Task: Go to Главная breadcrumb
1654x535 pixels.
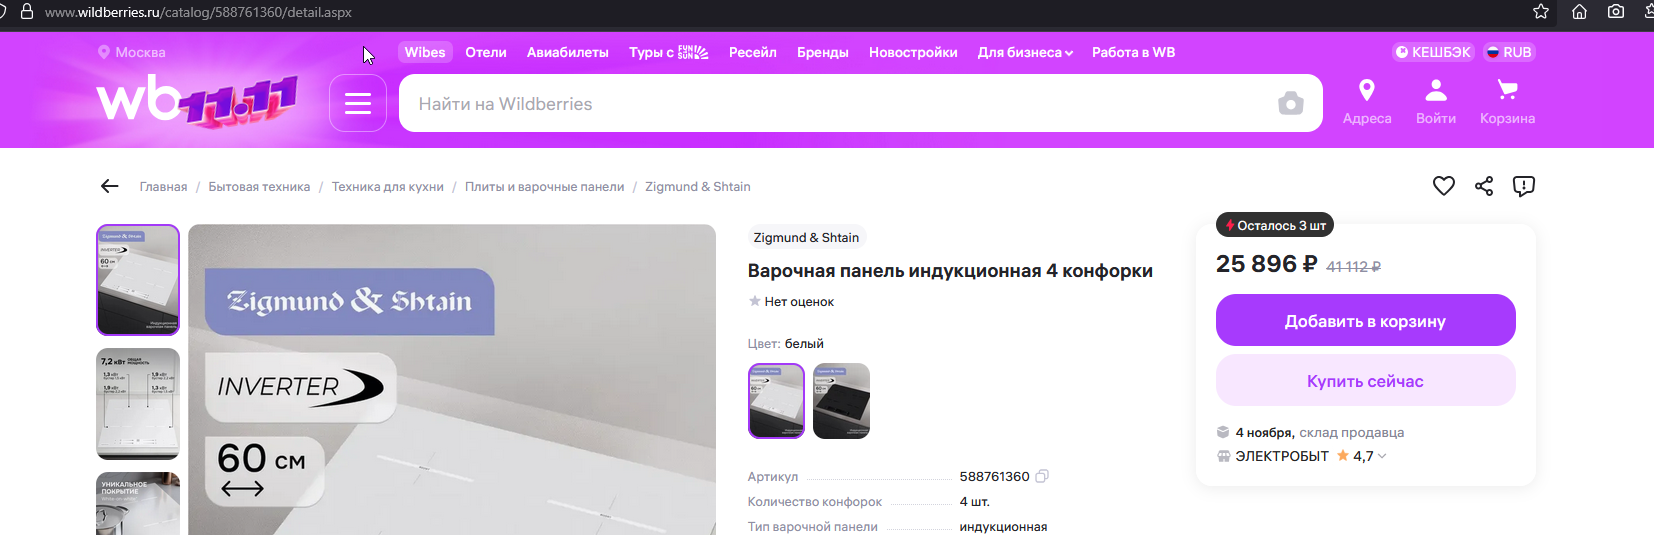Action: click(164, 186)
